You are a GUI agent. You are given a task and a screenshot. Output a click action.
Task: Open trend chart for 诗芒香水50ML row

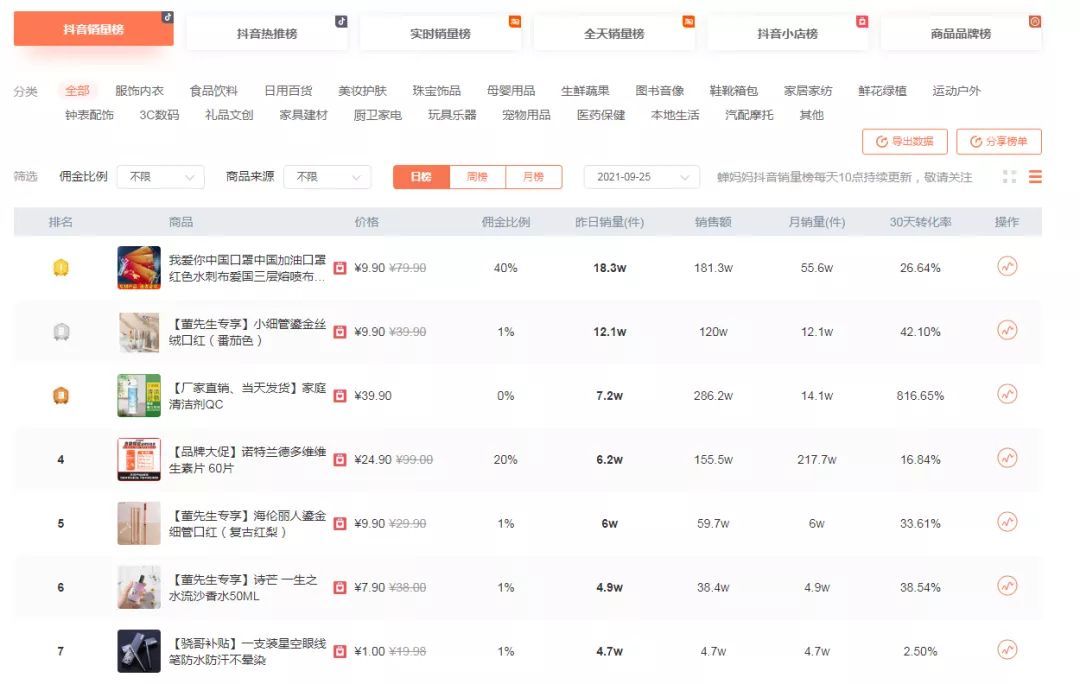[1007, 586]
